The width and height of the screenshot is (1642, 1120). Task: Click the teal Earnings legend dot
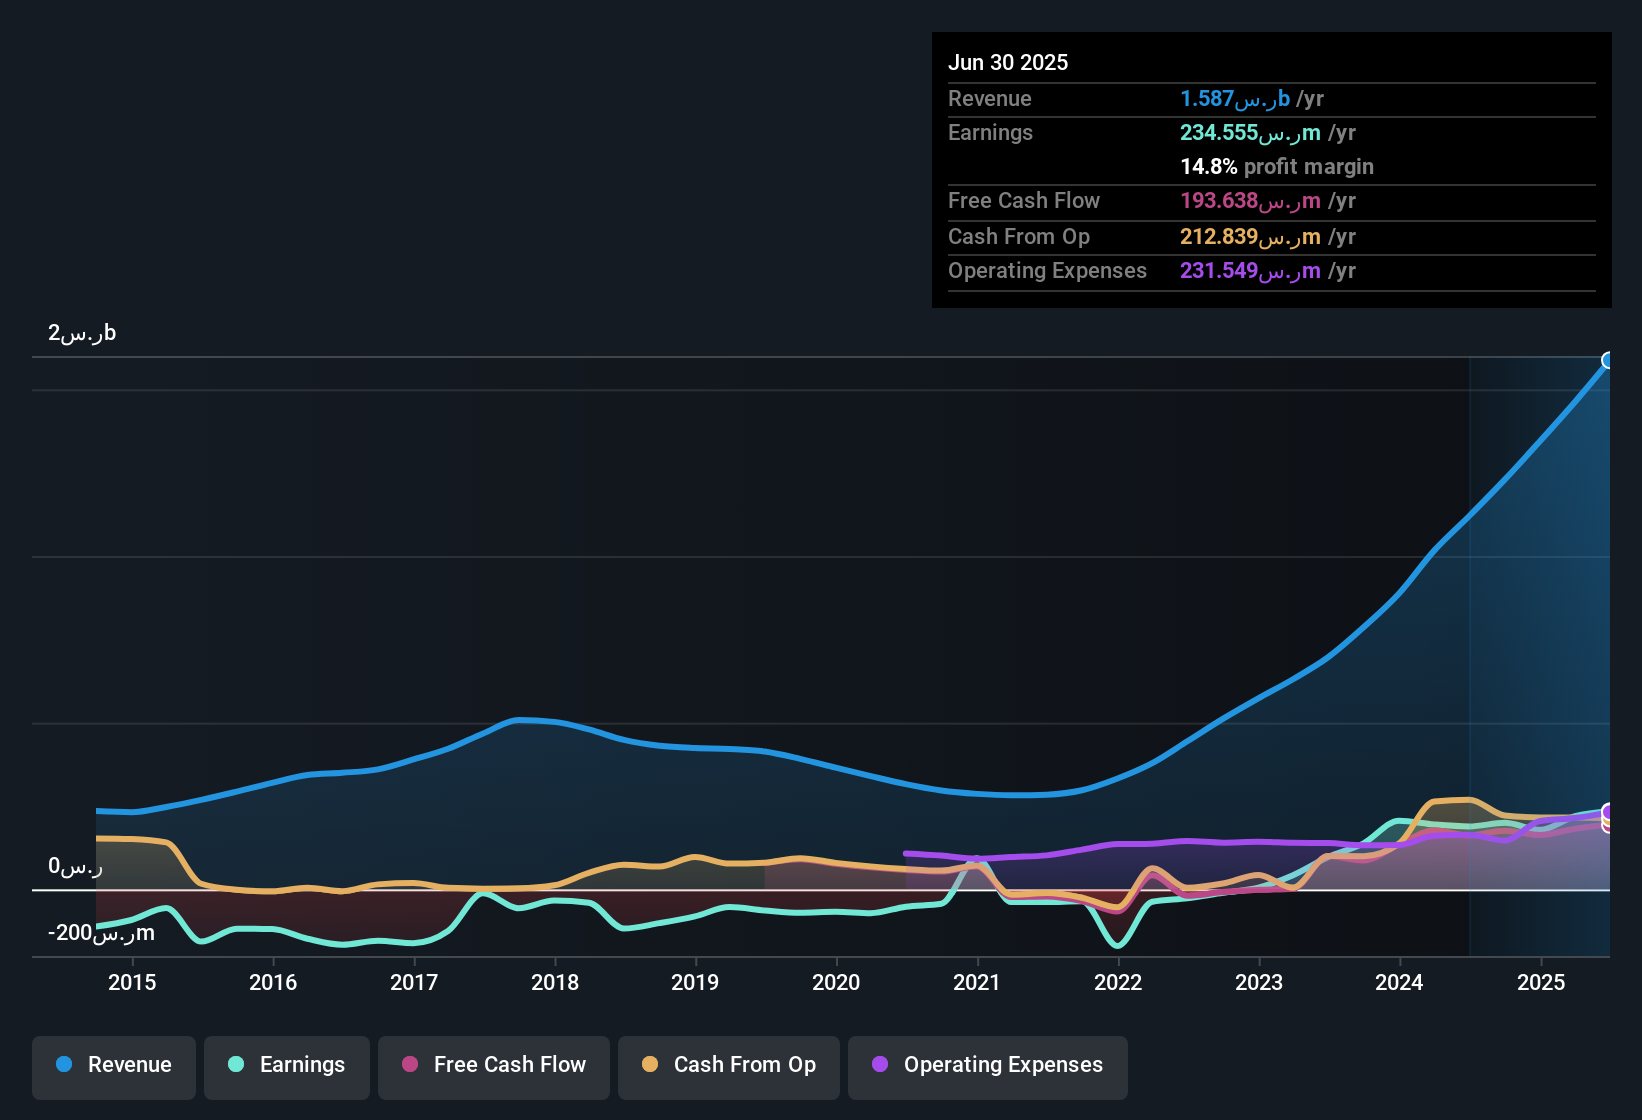coord(236,1065)
